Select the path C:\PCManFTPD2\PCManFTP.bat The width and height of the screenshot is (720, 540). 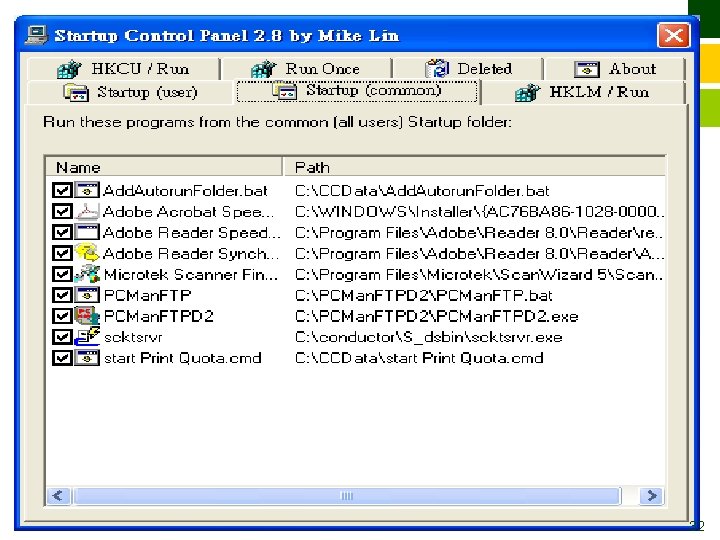tap(423, 295)
